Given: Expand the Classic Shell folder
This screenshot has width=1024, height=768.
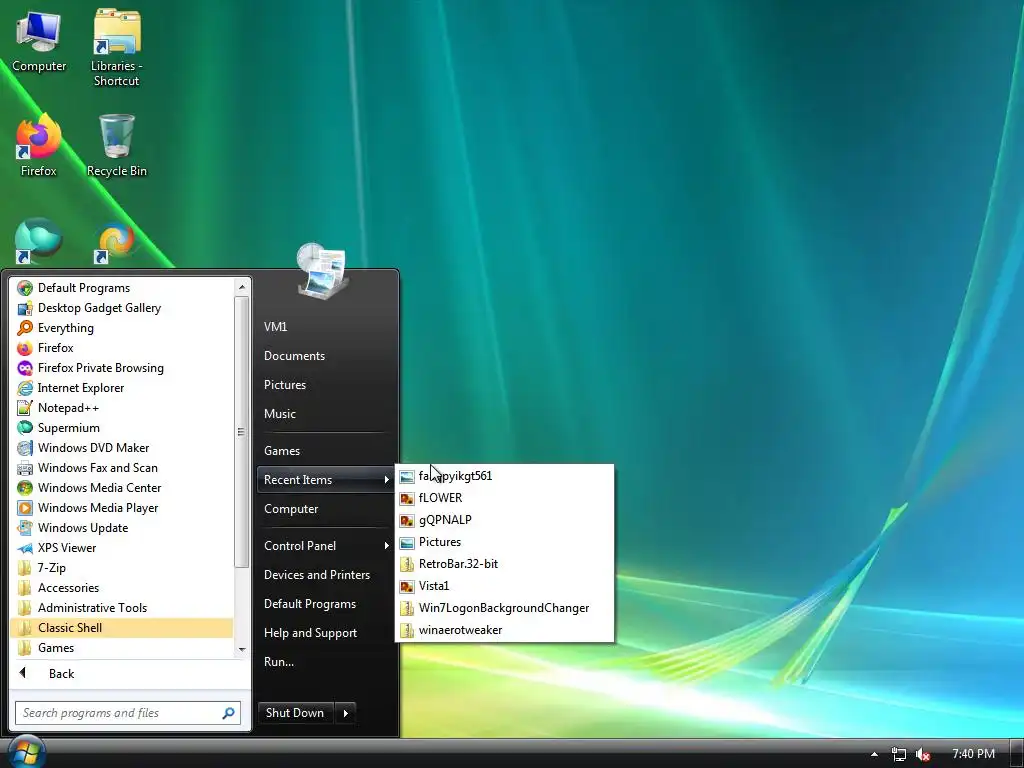Looking at the screenshot, I should (x=121, y=628).
